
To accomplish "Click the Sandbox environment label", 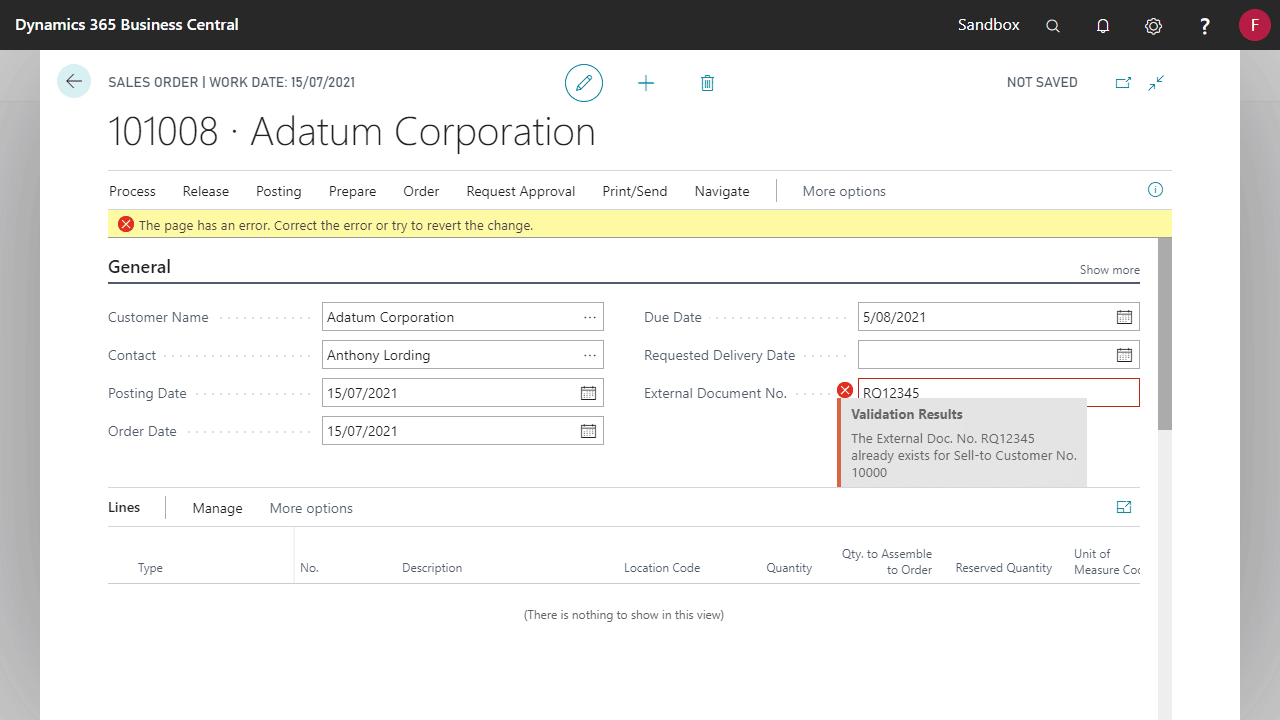I will (989, 25).
